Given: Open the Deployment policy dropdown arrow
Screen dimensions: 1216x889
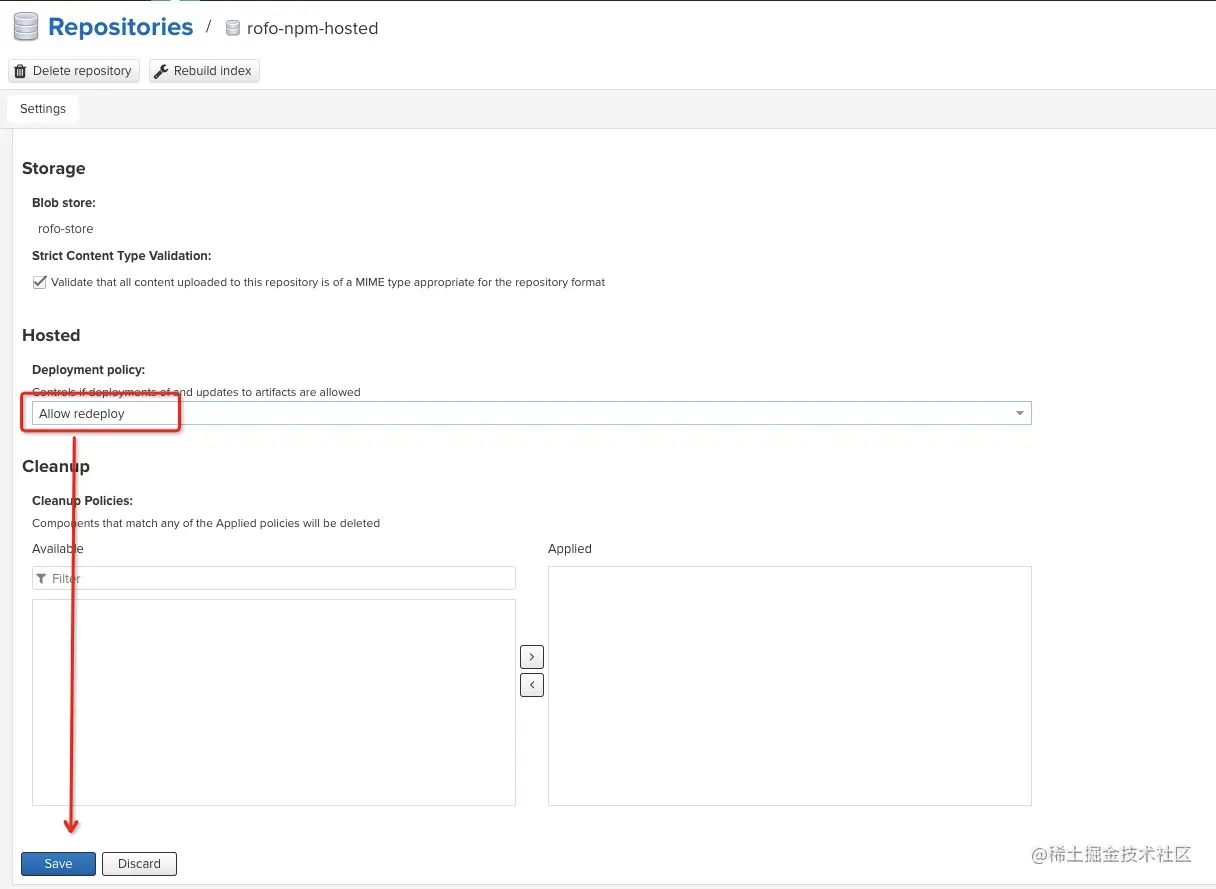Looking at the screenshot, I should pos(1020,414).
